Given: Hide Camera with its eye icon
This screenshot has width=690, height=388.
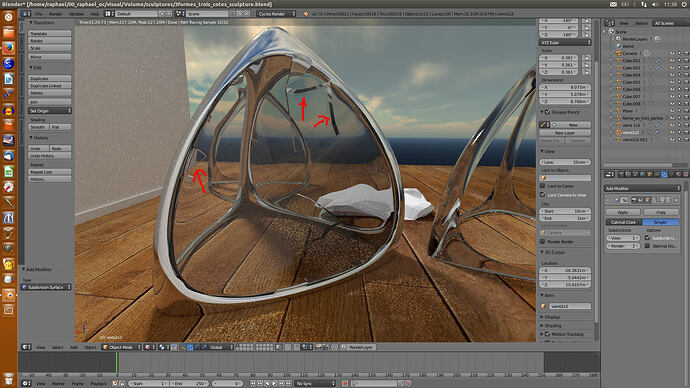Looking at the screenshot, I should click(x=672, y=53).
